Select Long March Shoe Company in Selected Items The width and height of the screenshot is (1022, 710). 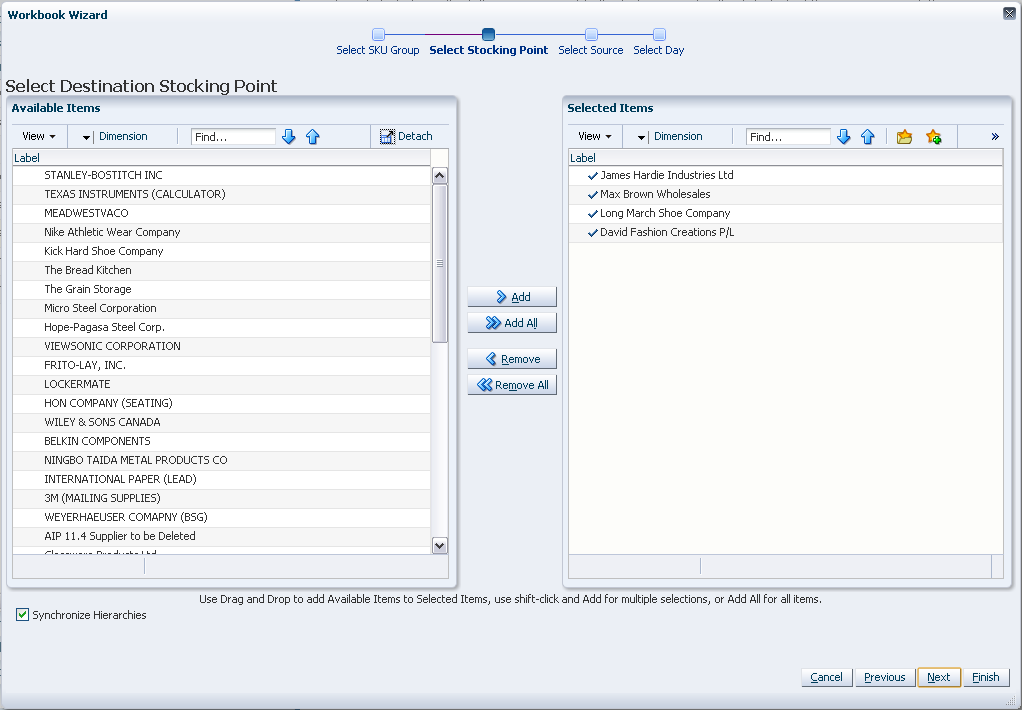[x=785, y=213]
